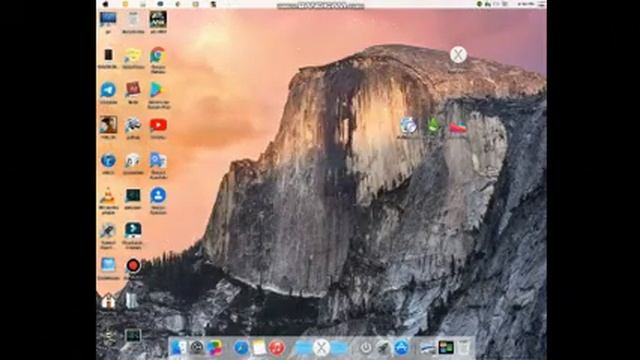Open the dark gray System Preferences-style dock icon

tap(197, 348)
